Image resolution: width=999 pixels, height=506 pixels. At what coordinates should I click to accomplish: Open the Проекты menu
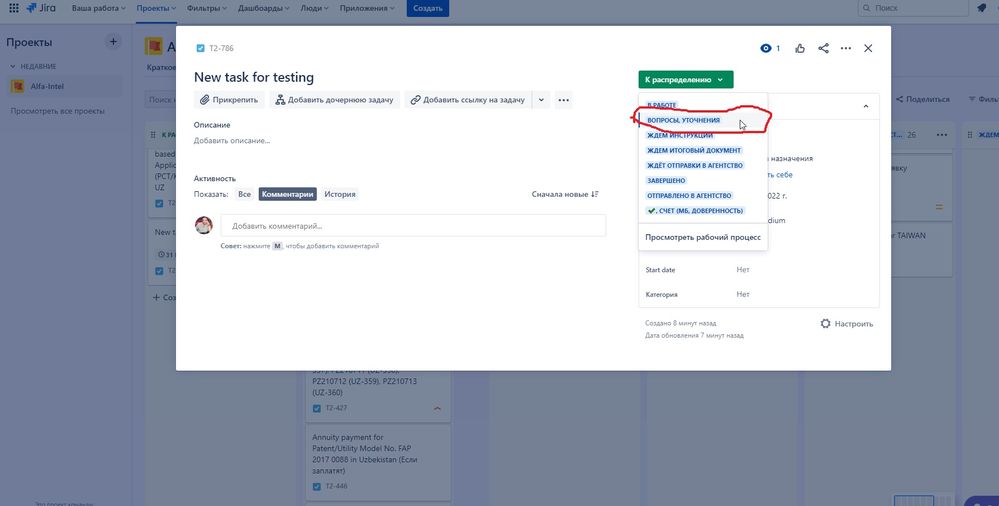tap(156, 8)
